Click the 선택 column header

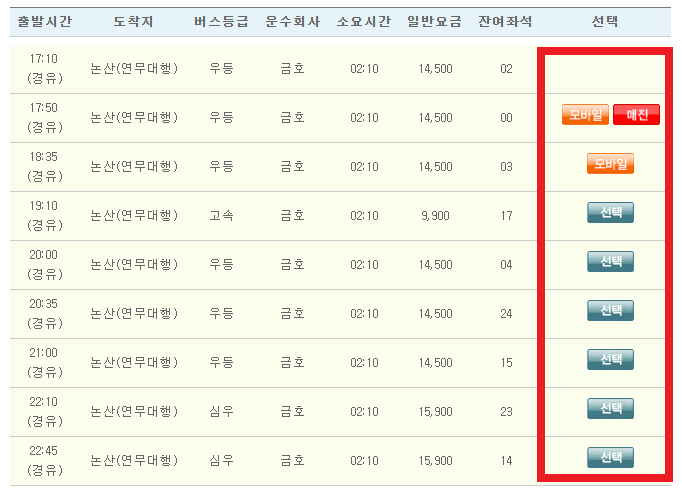click(x=605, y=21)
